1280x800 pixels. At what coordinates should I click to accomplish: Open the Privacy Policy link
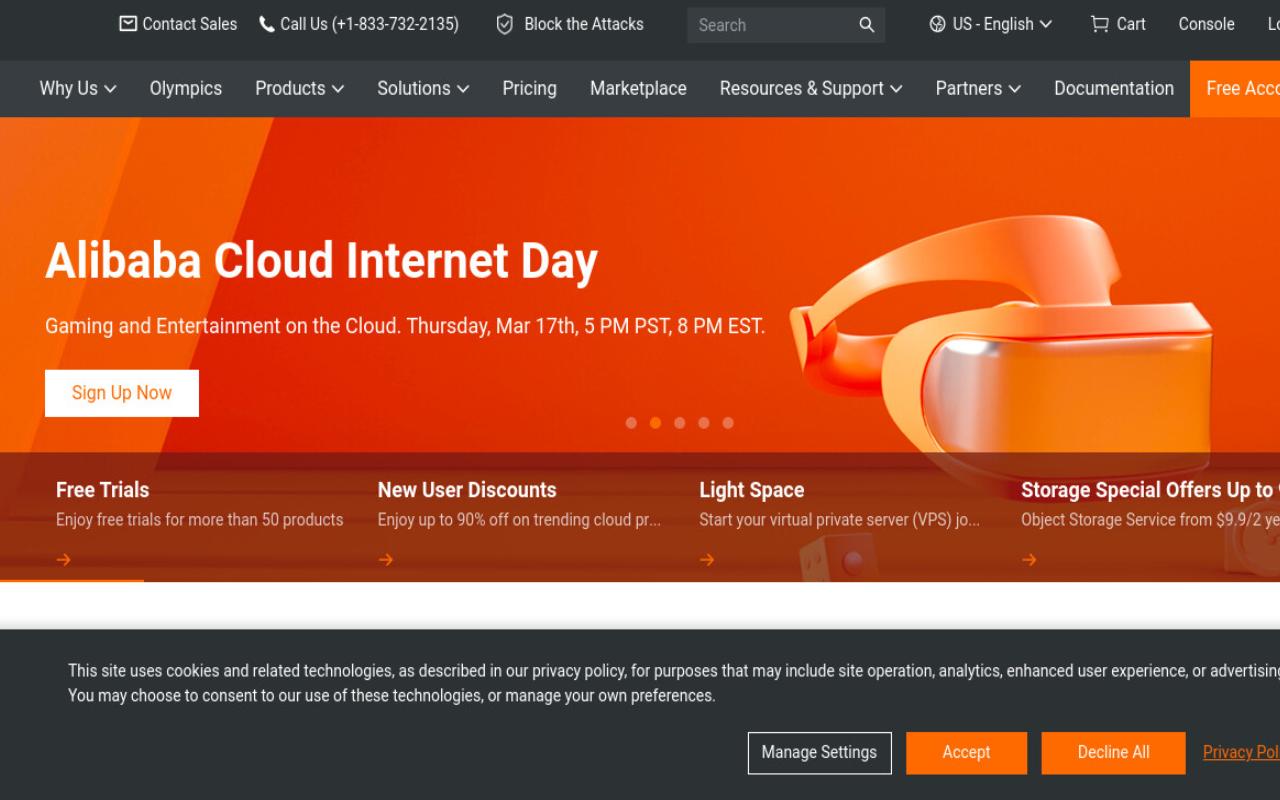pos(1241,752)
